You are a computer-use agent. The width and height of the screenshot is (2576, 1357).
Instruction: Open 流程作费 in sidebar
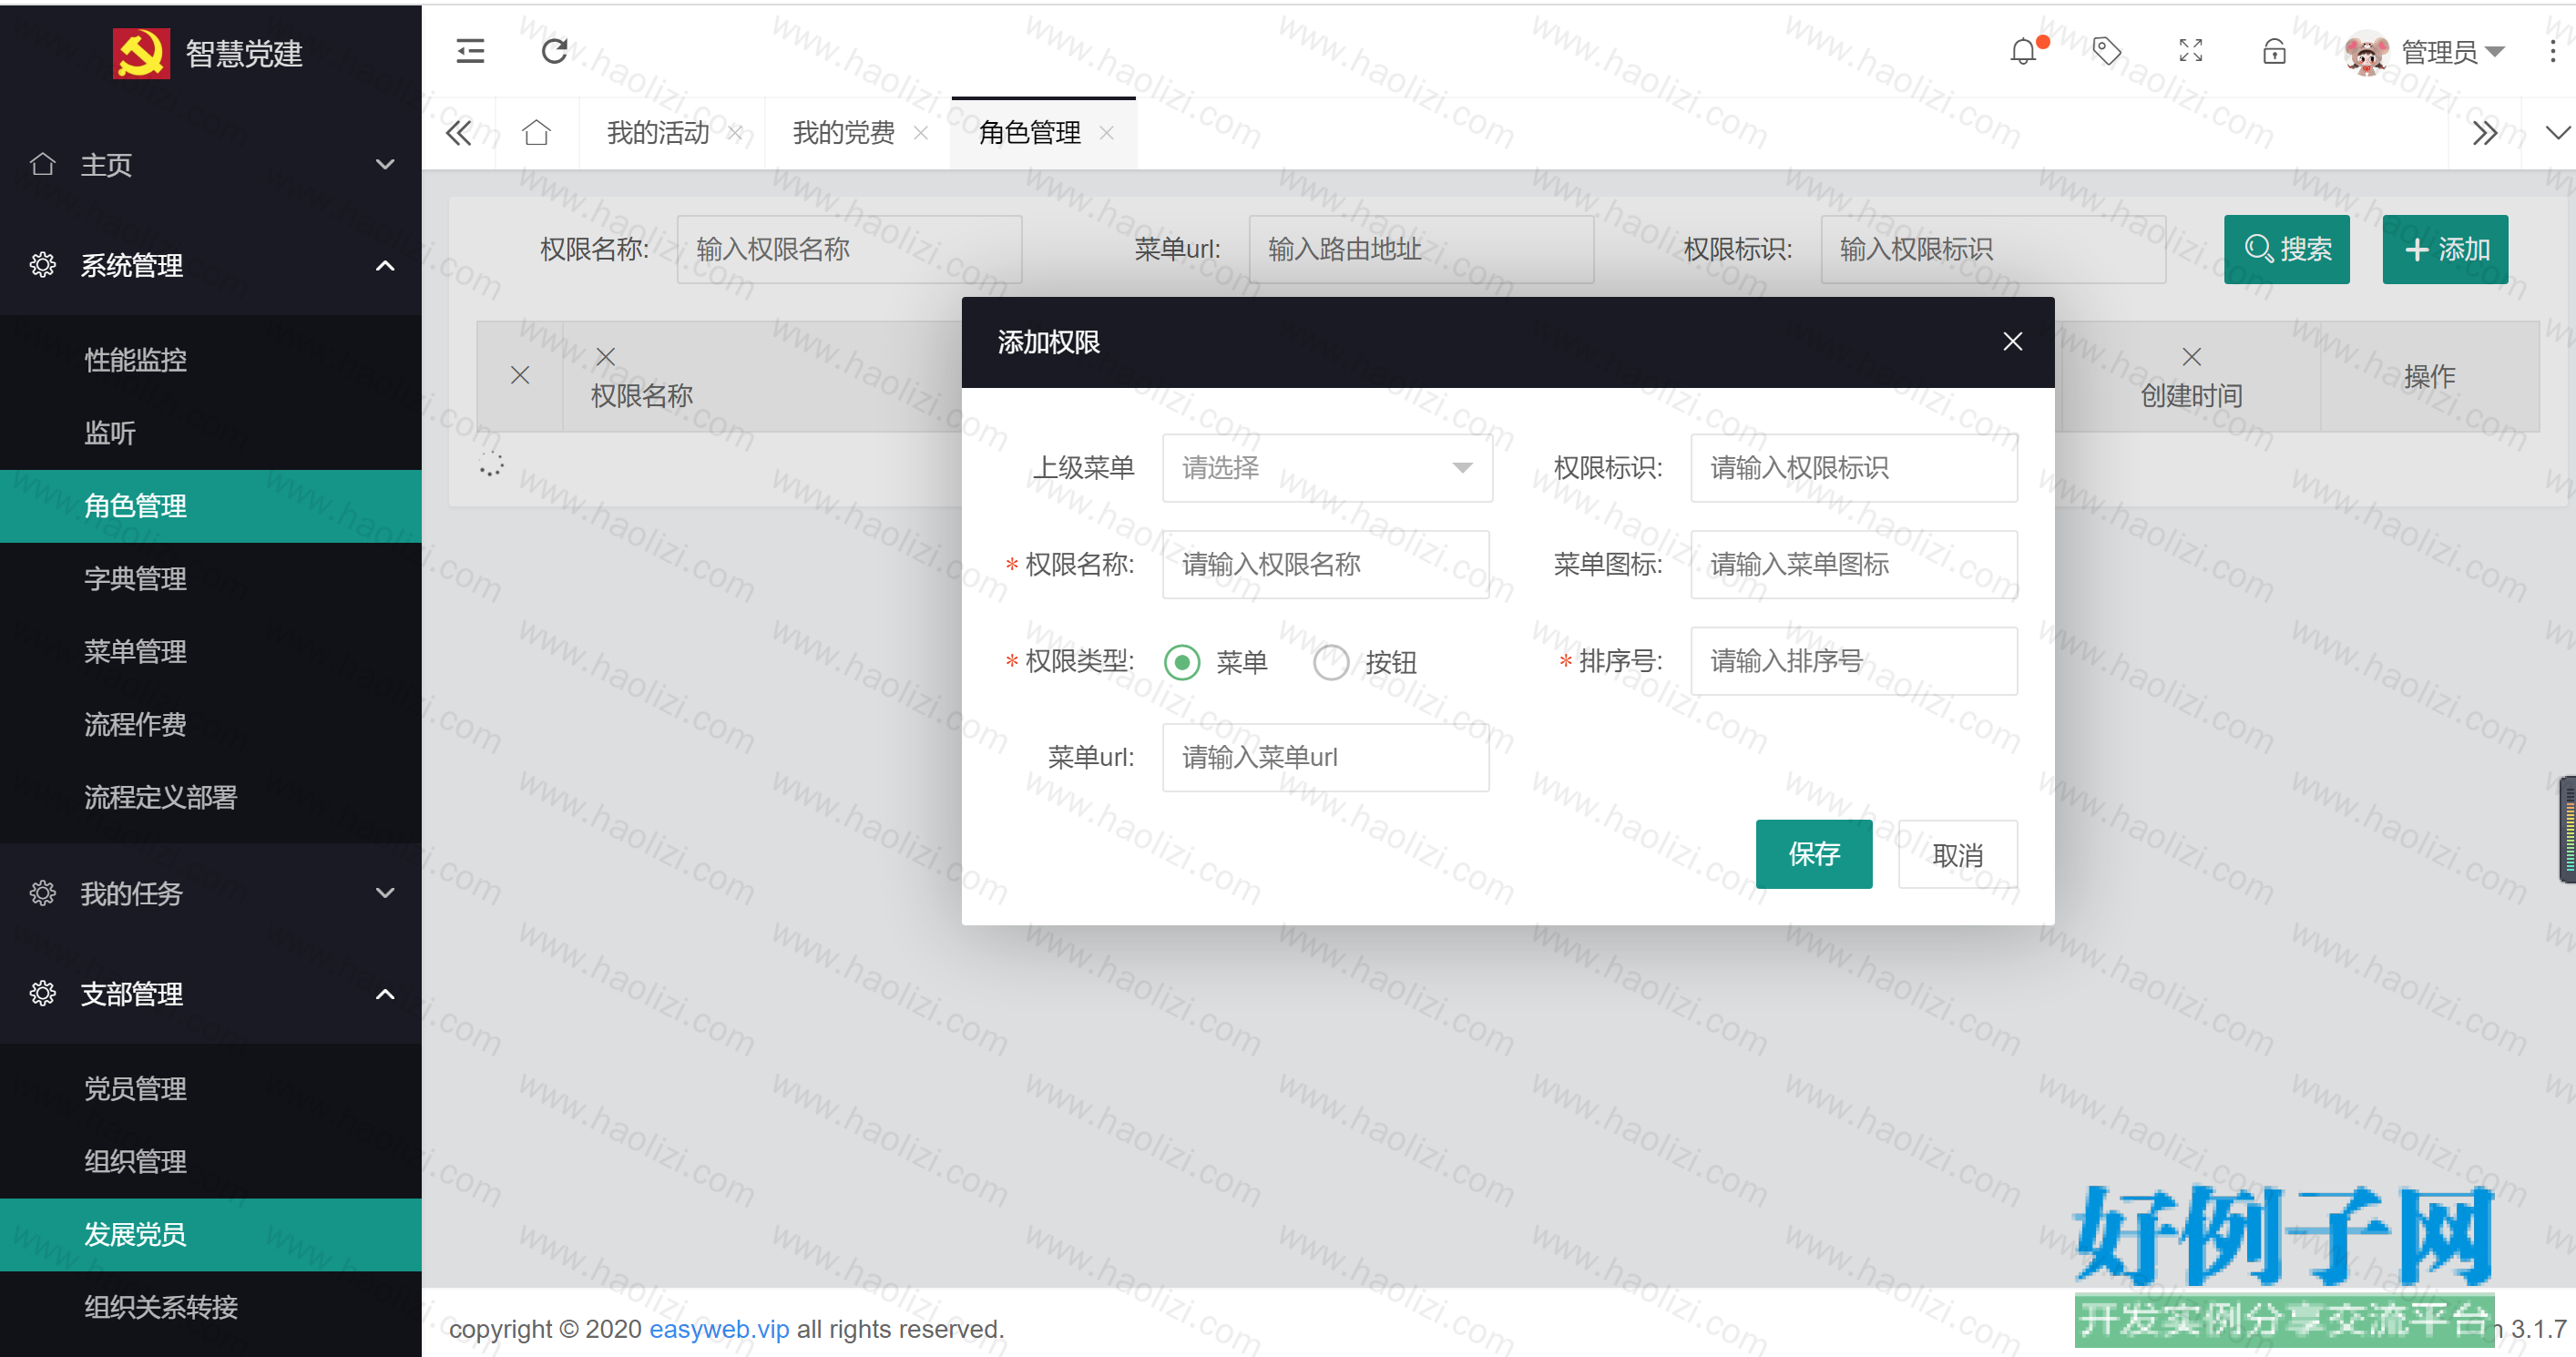(211, 725)
